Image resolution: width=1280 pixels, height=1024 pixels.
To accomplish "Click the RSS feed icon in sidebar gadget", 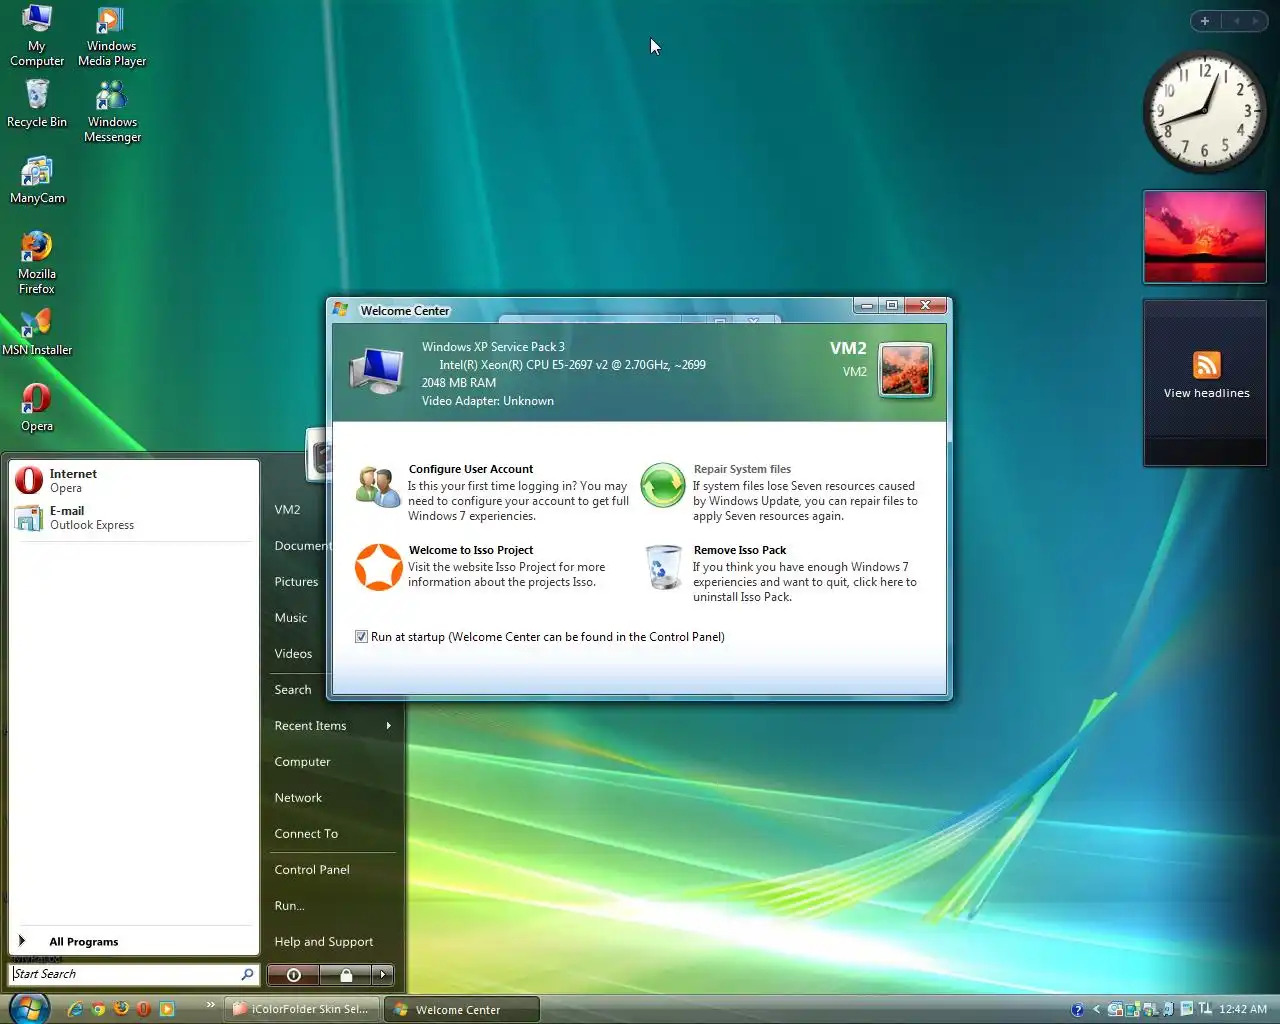I will pyautogui.click(x=1206, y=365).
